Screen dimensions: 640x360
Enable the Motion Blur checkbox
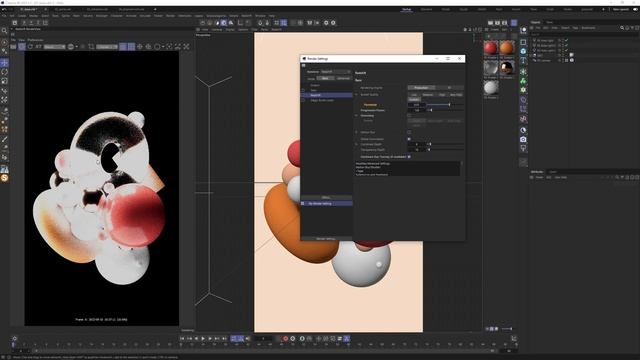point(409,132)
